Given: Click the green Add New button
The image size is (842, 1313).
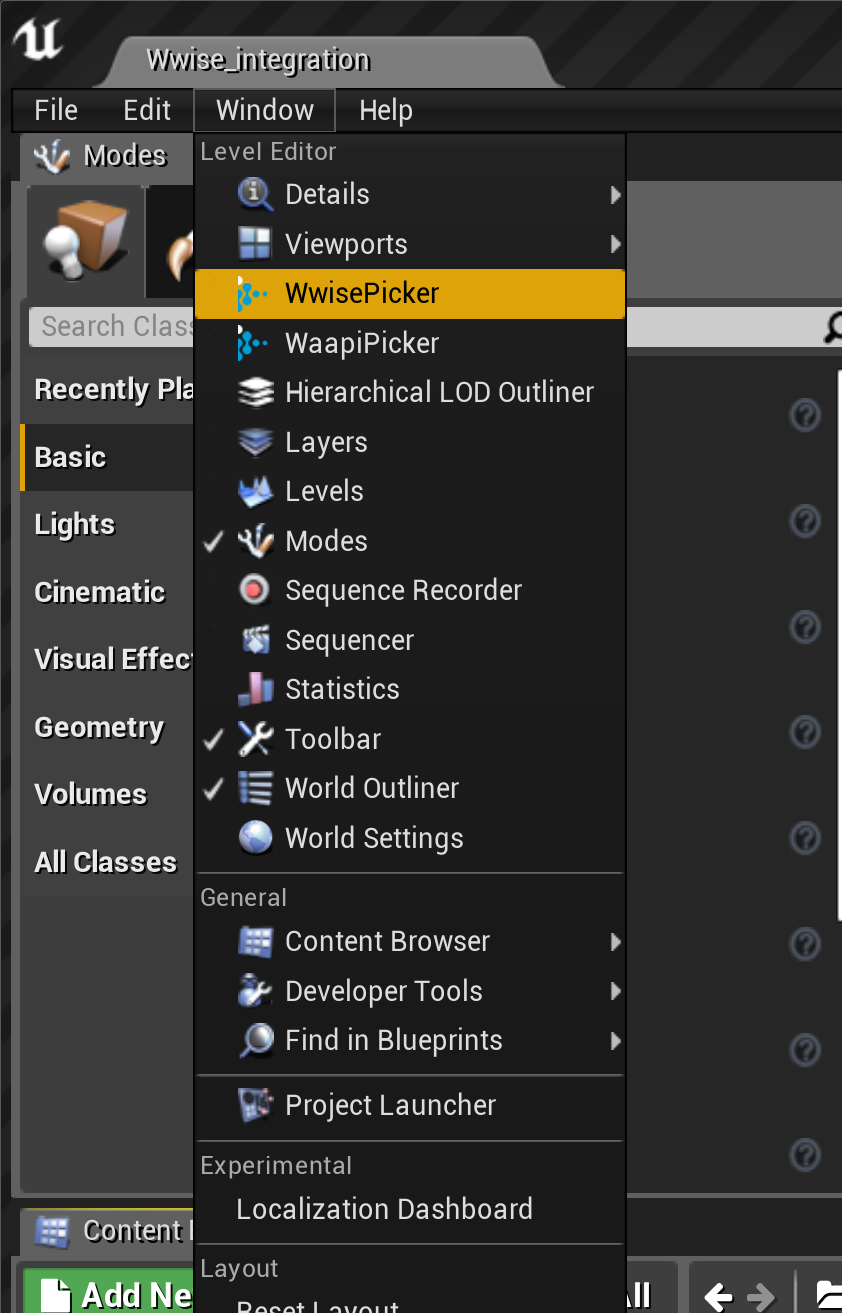Looking at the screenshot, I should (x=110, y=1294).
